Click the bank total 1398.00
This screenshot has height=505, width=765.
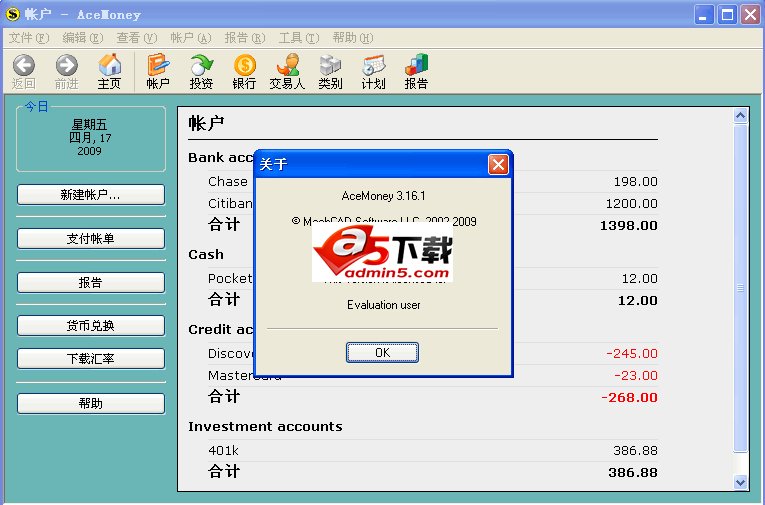coord(629,225)
